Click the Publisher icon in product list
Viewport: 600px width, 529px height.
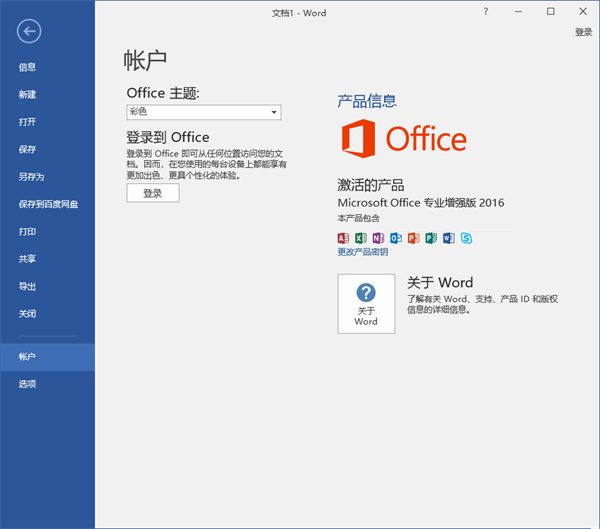[431, 238]
